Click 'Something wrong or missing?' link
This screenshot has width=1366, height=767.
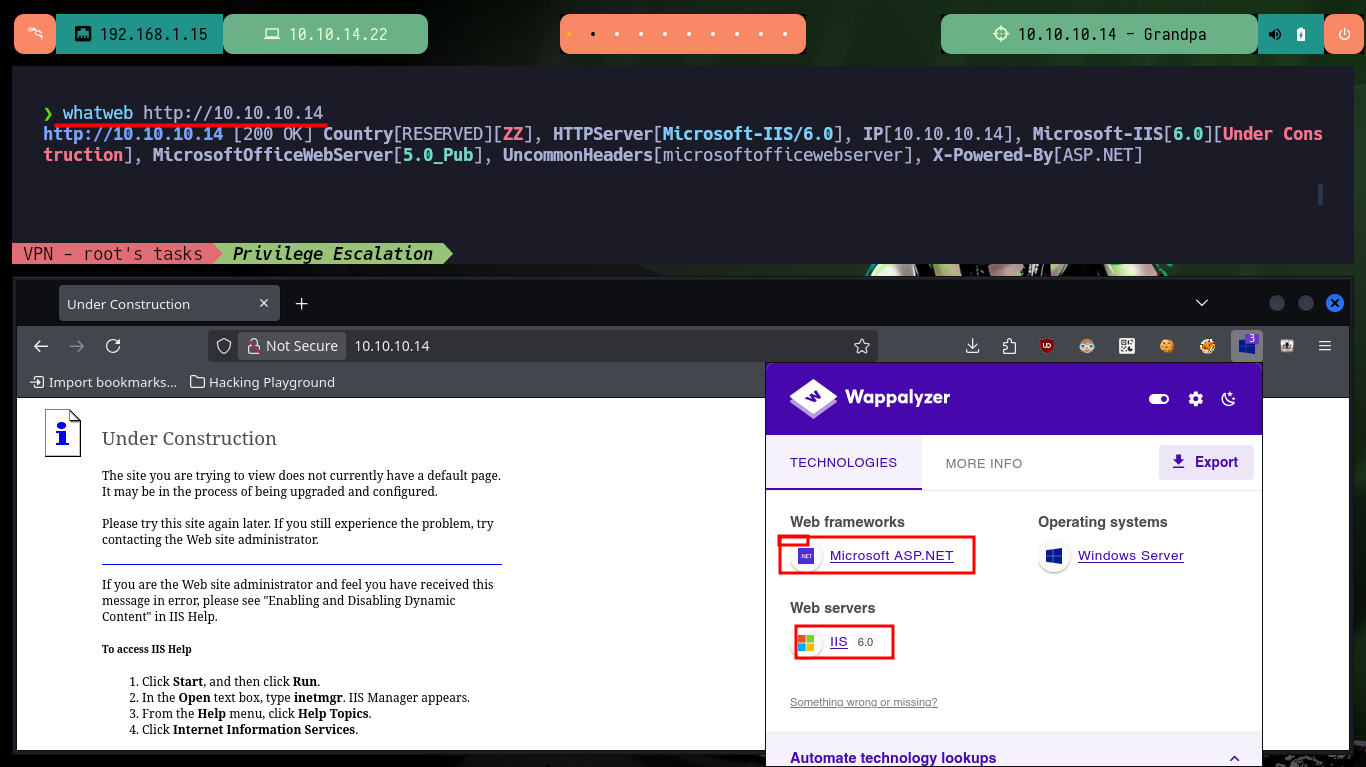(864, 702)
